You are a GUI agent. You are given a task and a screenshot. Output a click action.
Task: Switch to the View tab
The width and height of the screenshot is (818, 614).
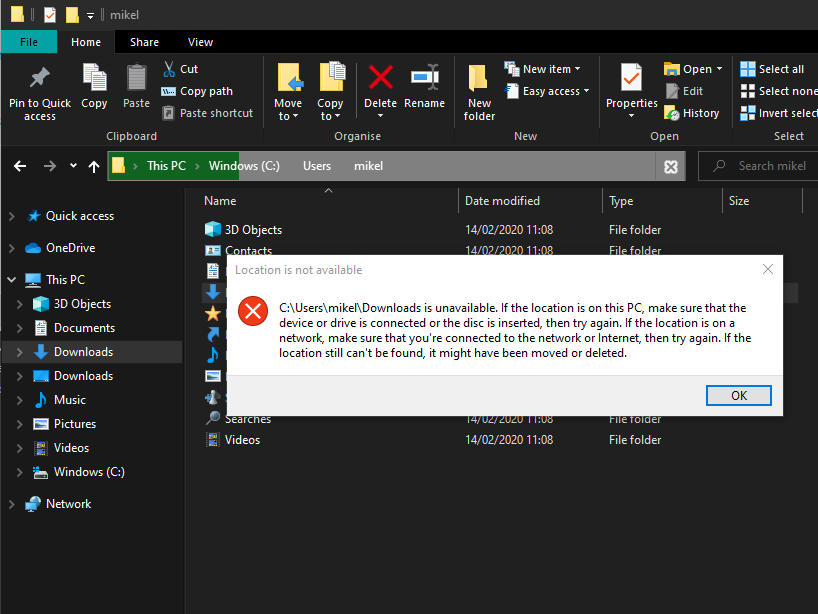(x=200, y=42)
